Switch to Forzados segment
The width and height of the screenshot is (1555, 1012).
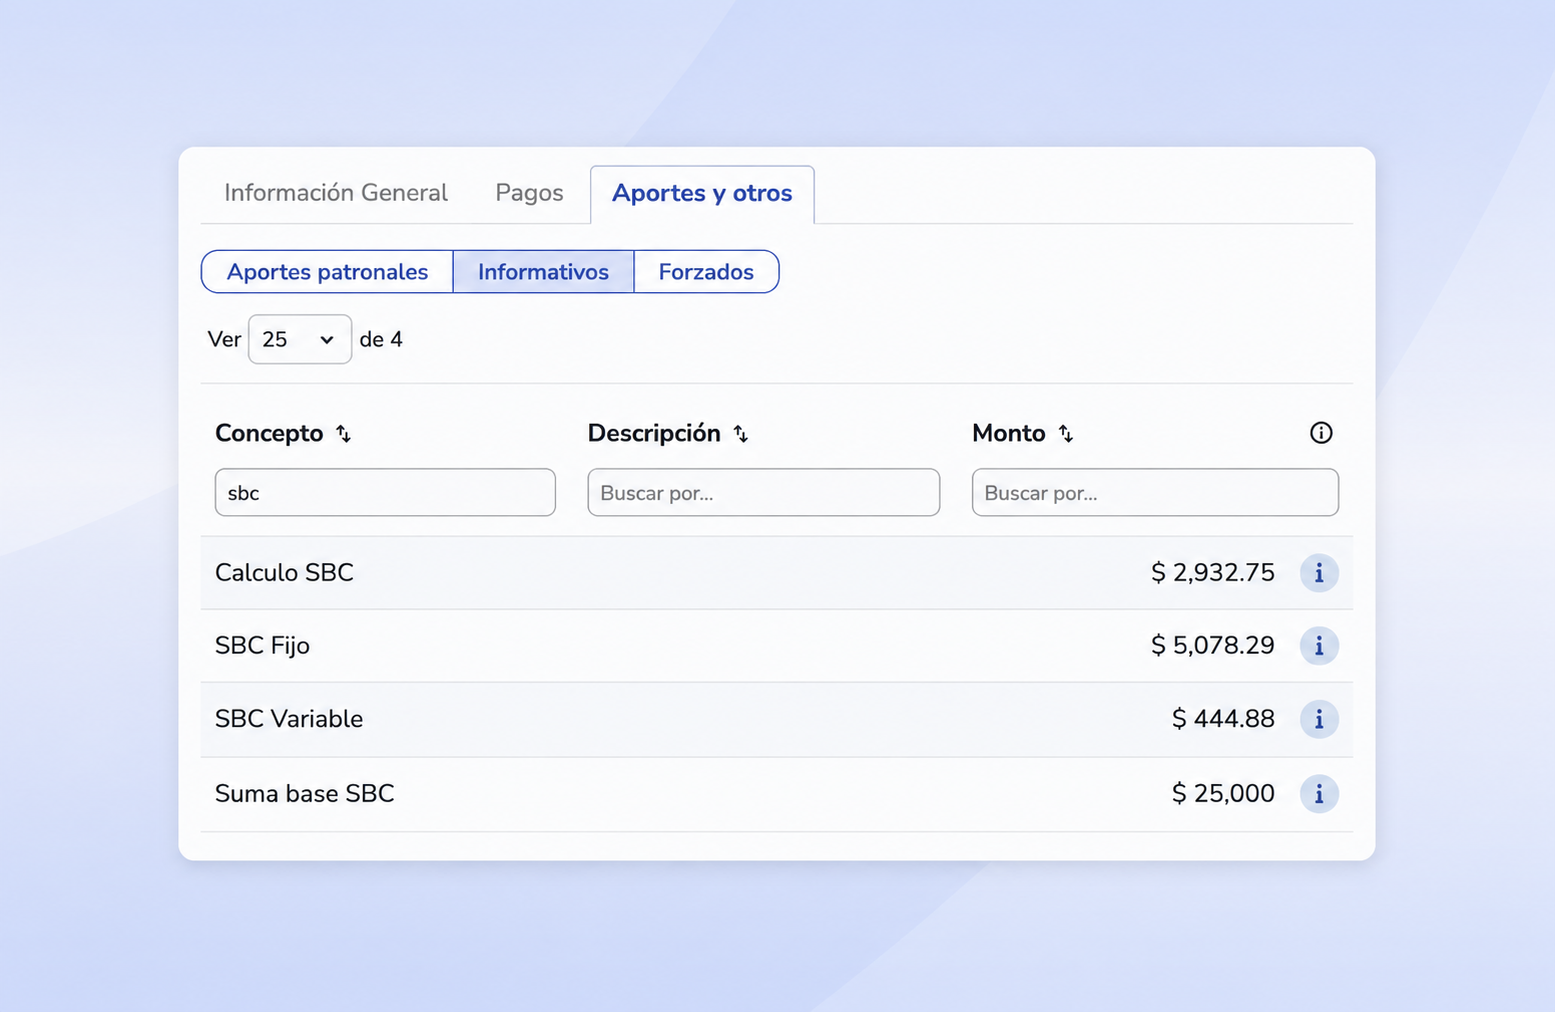(x=706, y=272)
